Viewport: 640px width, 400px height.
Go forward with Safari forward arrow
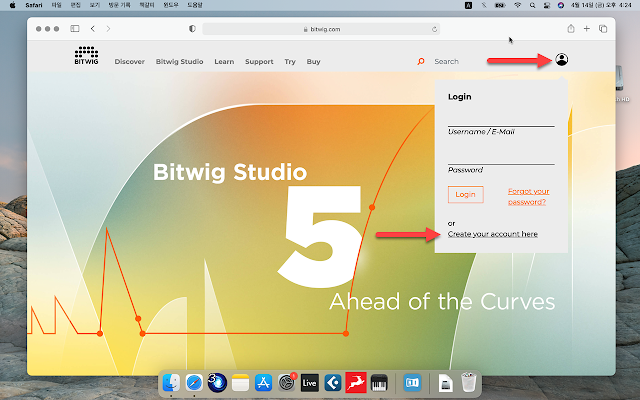108,29
